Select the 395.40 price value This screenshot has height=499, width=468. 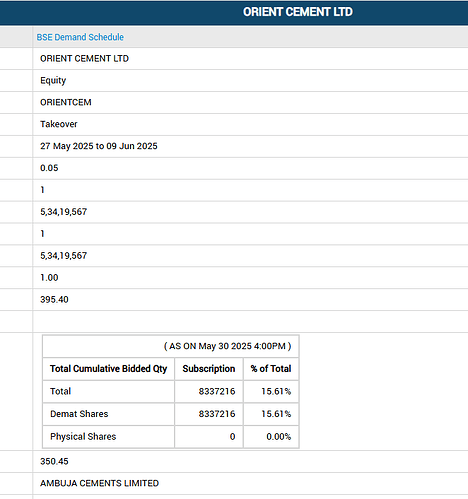click(x=54, y=300)
